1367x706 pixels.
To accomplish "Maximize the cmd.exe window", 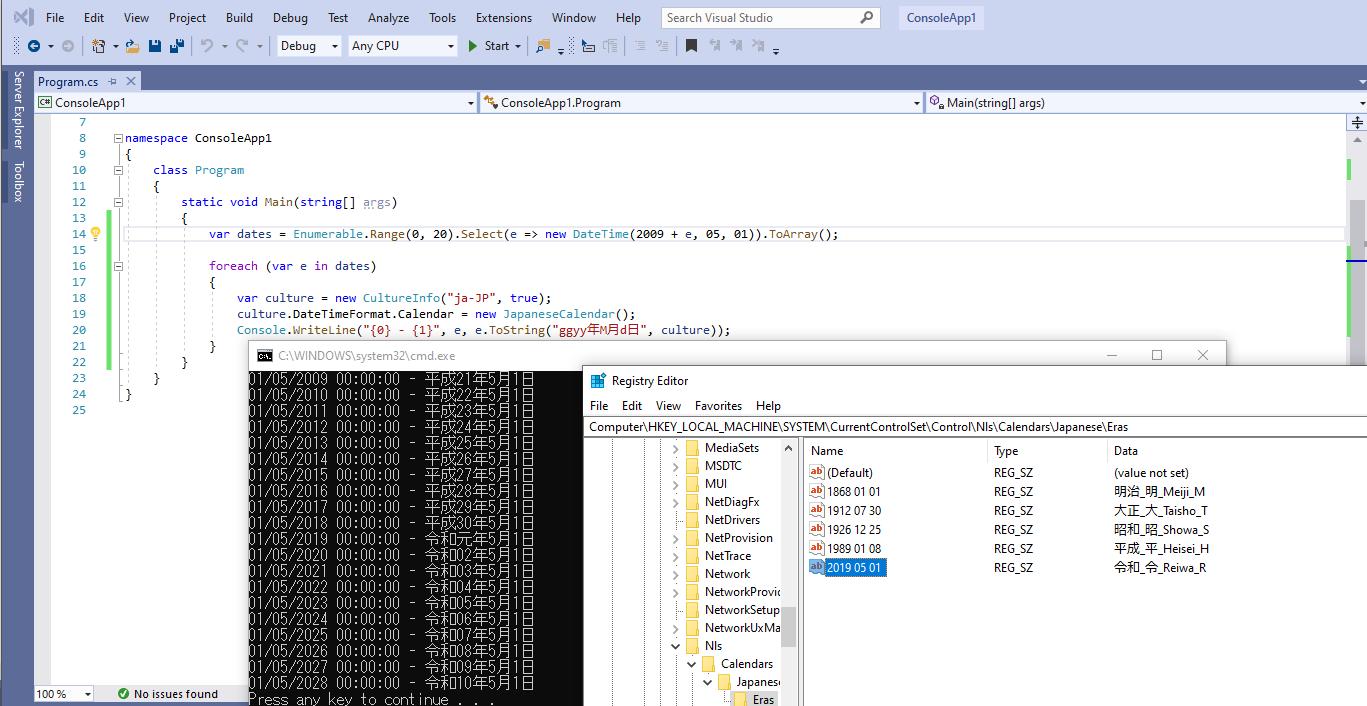I will pos(1157,355).
